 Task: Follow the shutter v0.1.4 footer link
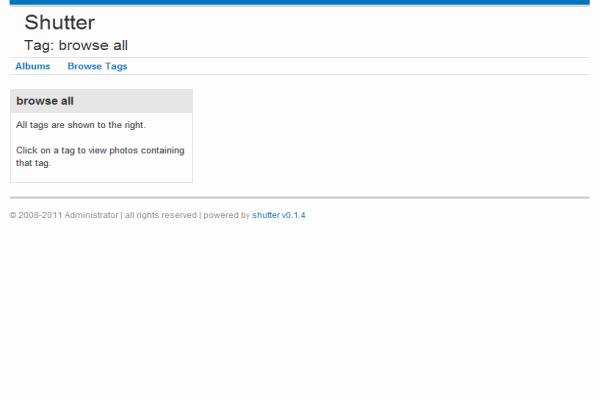[279, 215]
